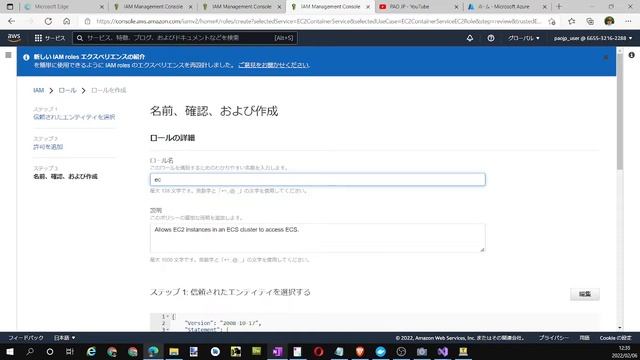View site information lock icon
The width and height of the screenshot is (640, 360).
87,21
